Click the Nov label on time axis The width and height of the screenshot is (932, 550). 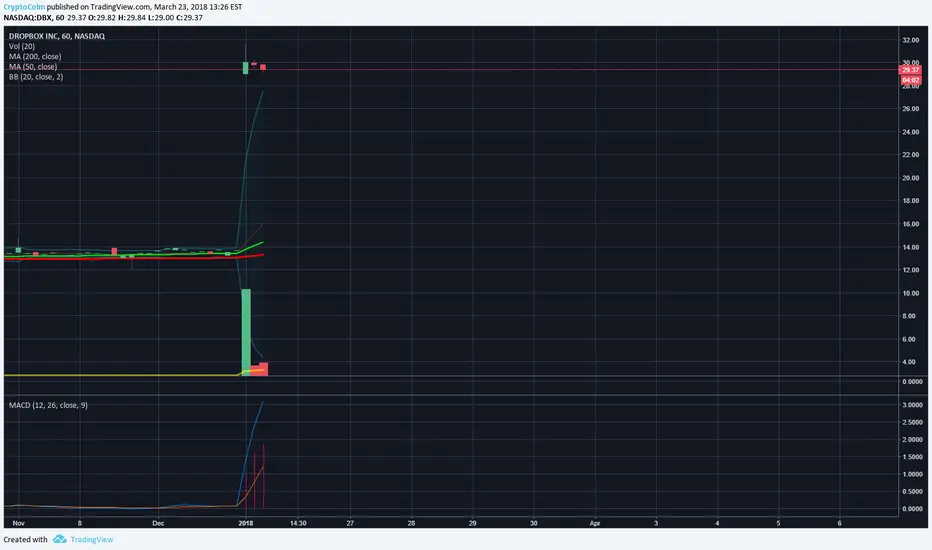pyautogui.click(x=18, y=523)
